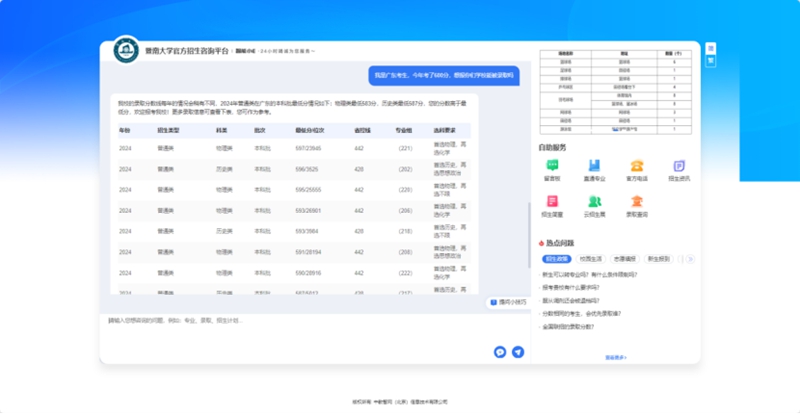Click the question input text field
Viewport: 800px width, 414px height.
point(300,321)
